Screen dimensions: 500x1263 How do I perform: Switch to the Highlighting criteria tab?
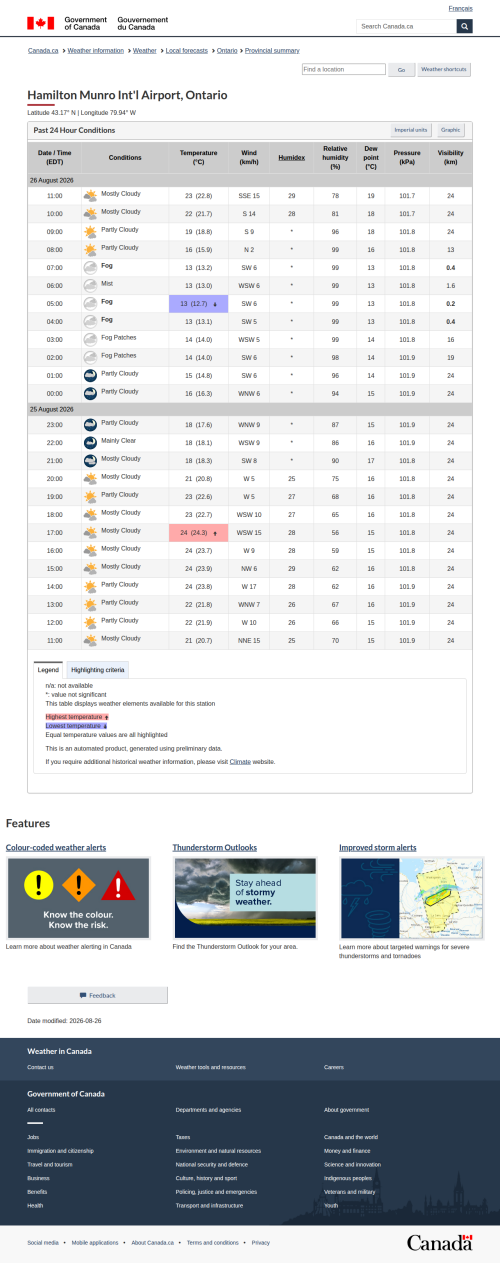pos(98,669)
